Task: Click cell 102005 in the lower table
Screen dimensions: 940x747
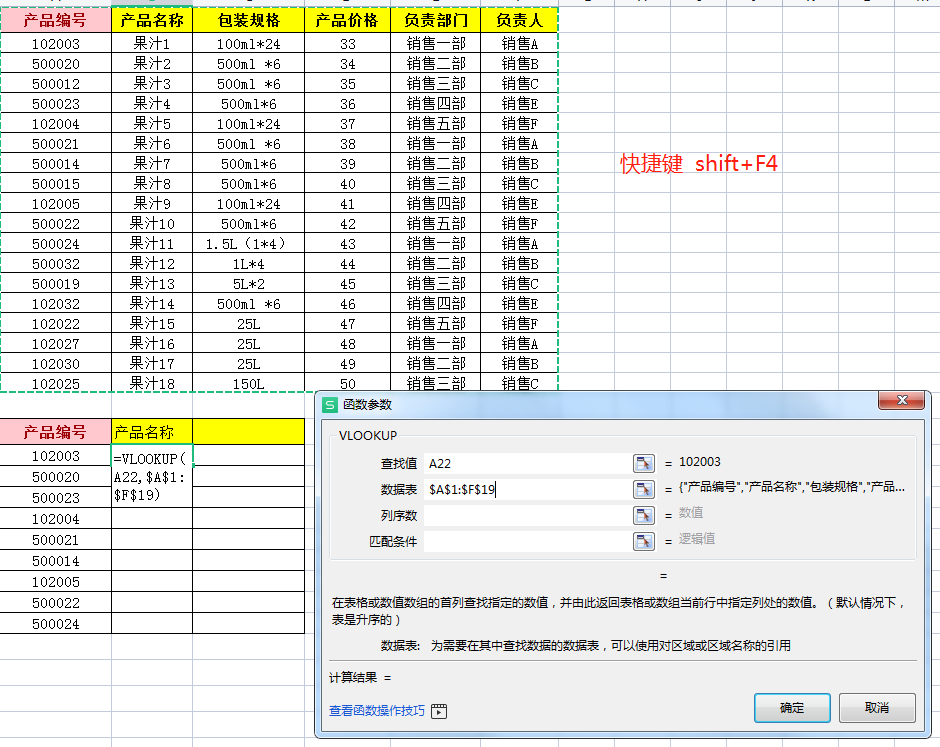Action: [x=55, y=582]
